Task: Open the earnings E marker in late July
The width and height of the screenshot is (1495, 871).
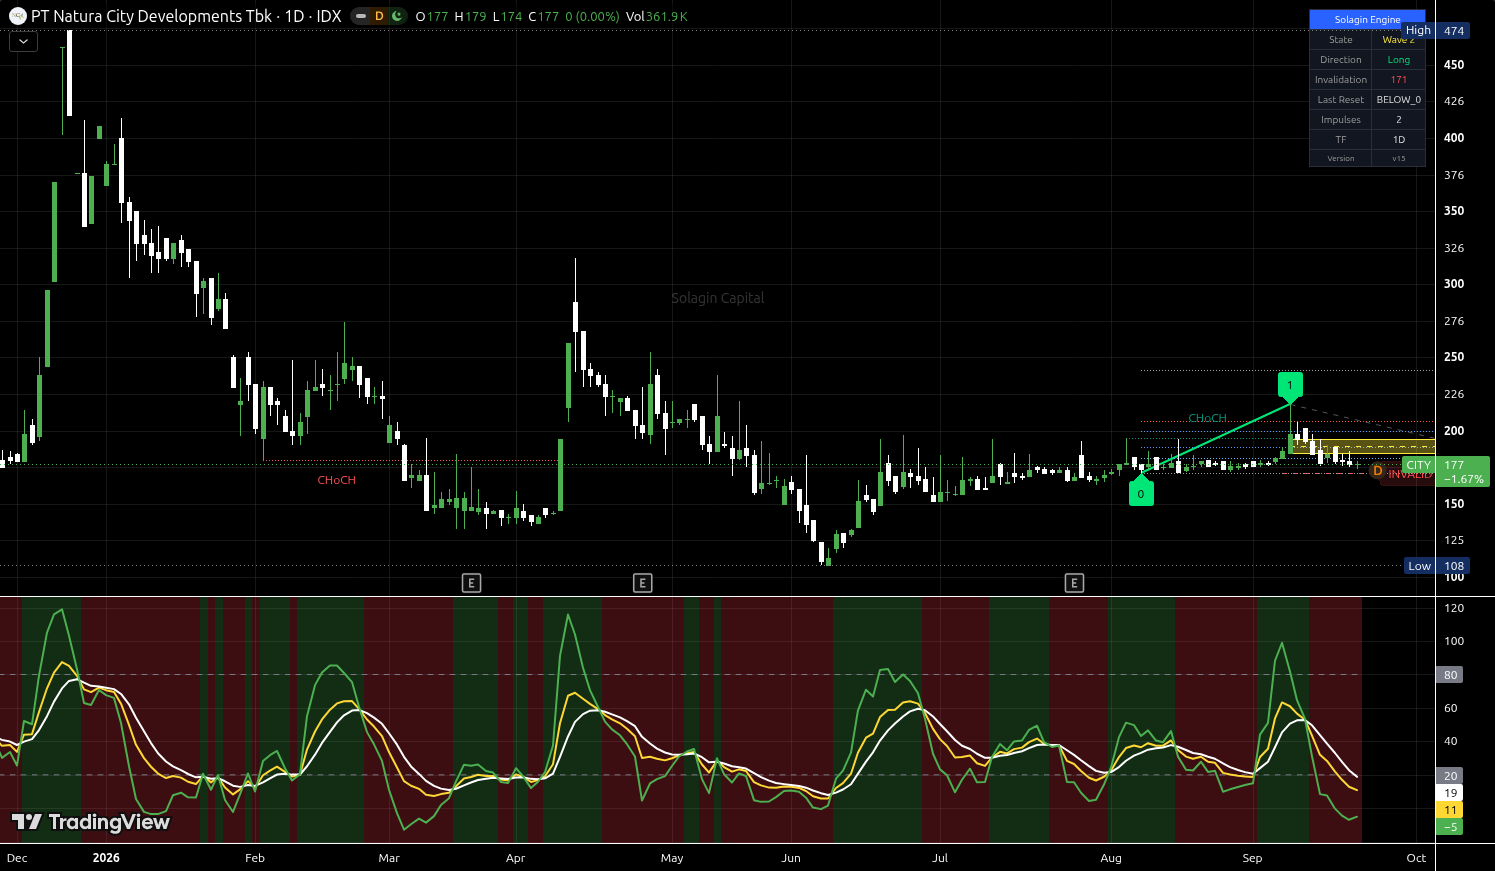Action: pos(1074,583)
